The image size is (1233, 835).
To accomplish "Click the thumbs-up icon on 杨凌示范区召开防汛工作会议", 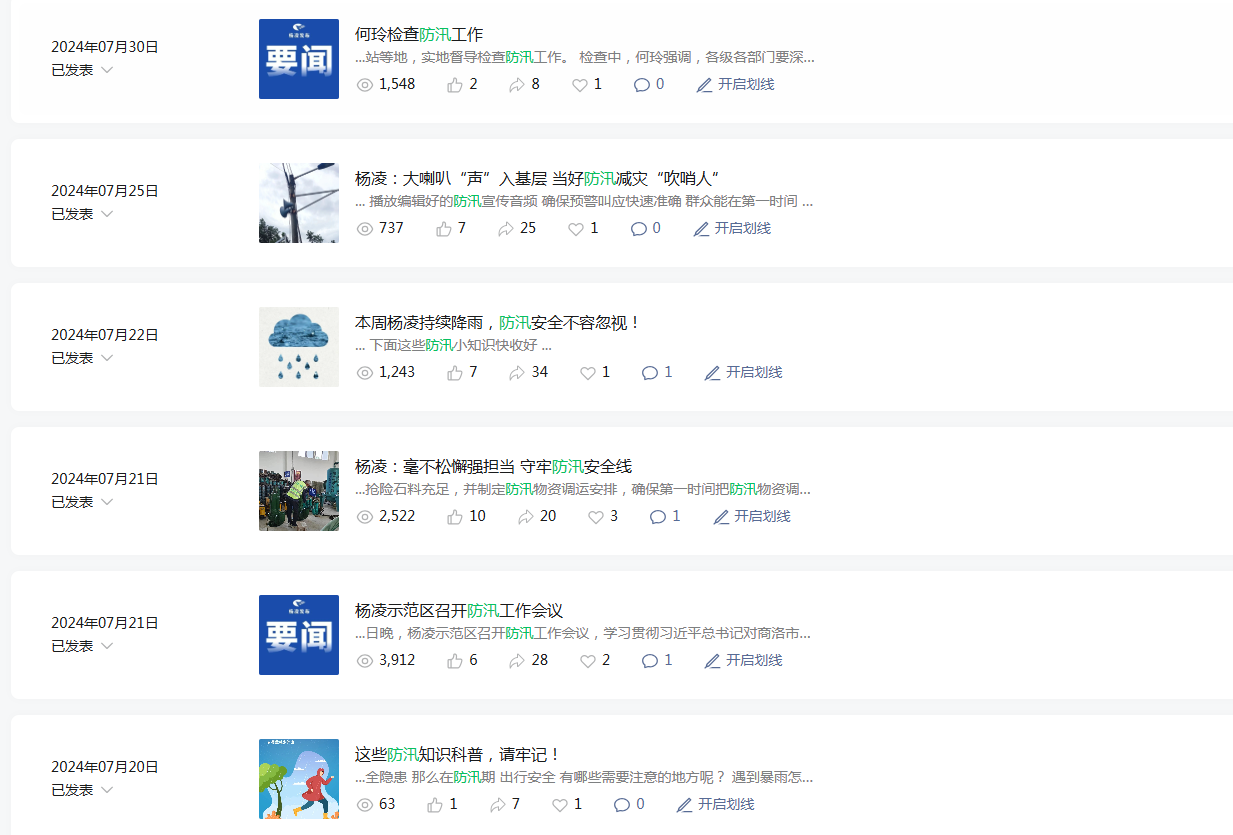I will [x=455, y=661].
